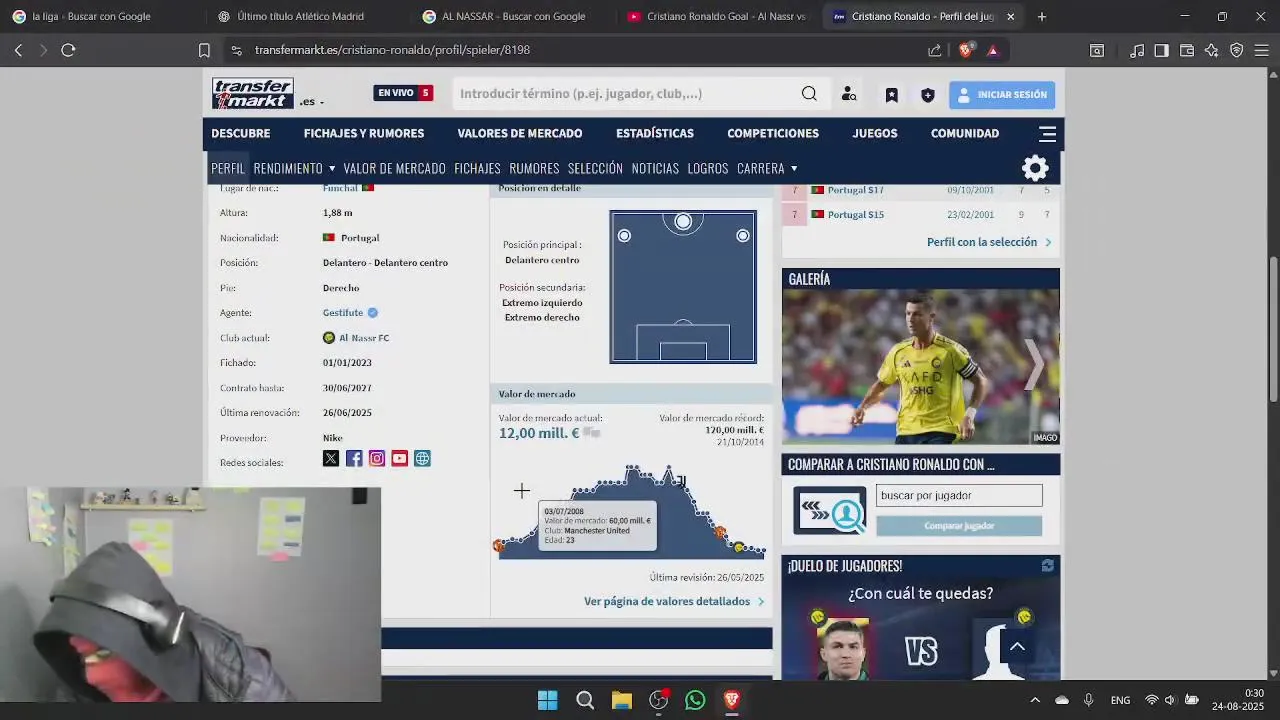Open the Competiciones menu

pyautogui.click(x=773, y=133)
